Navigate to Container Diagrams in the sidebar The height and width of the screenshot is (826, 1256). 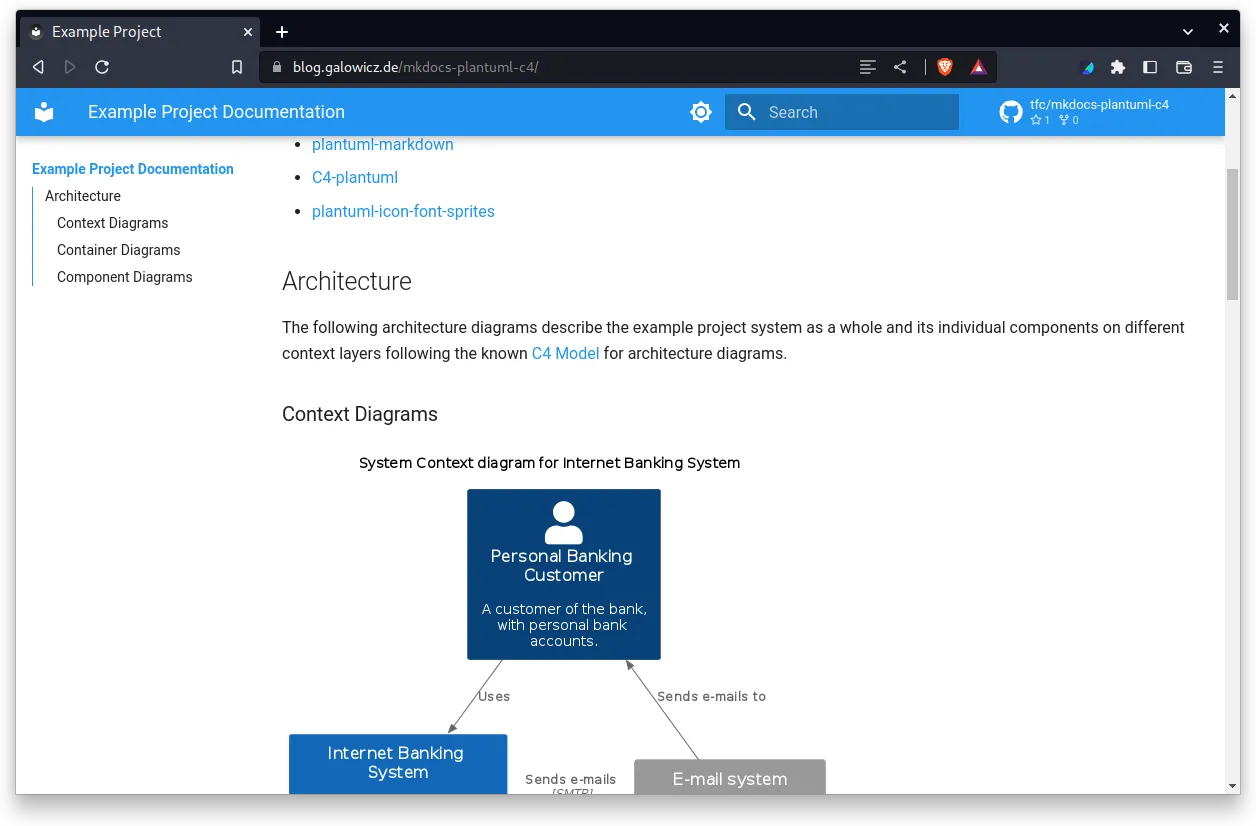click(x=118, y=249)
